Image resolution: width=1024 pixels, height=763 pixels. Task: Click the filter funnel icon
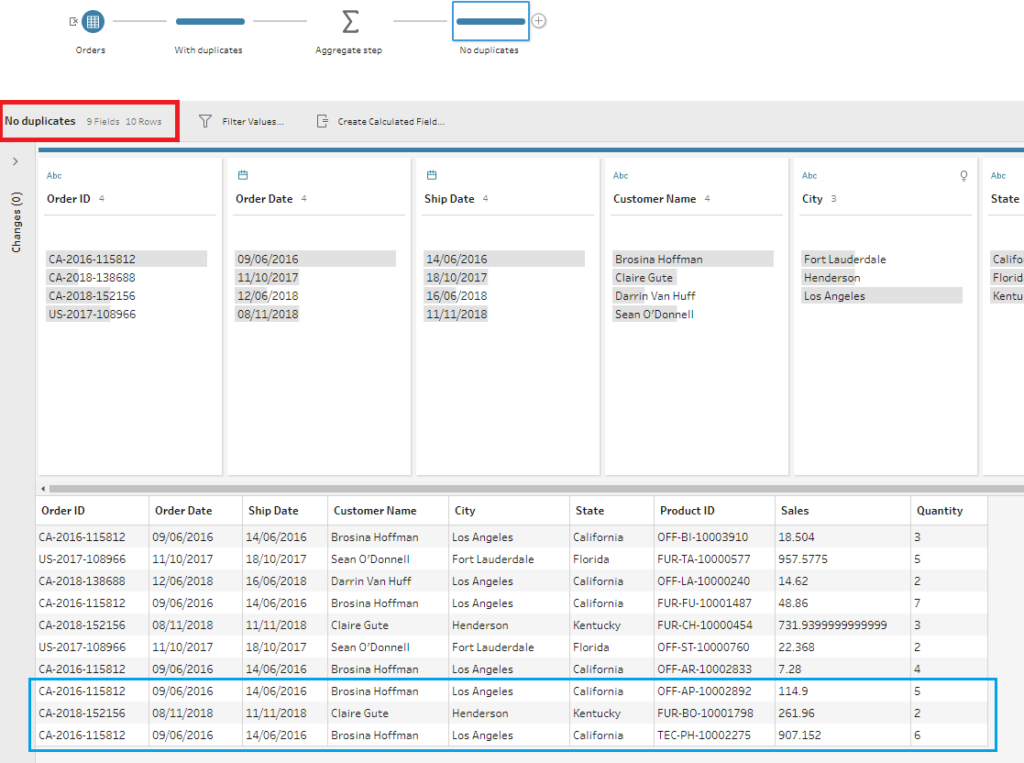(x=205, y=121)
